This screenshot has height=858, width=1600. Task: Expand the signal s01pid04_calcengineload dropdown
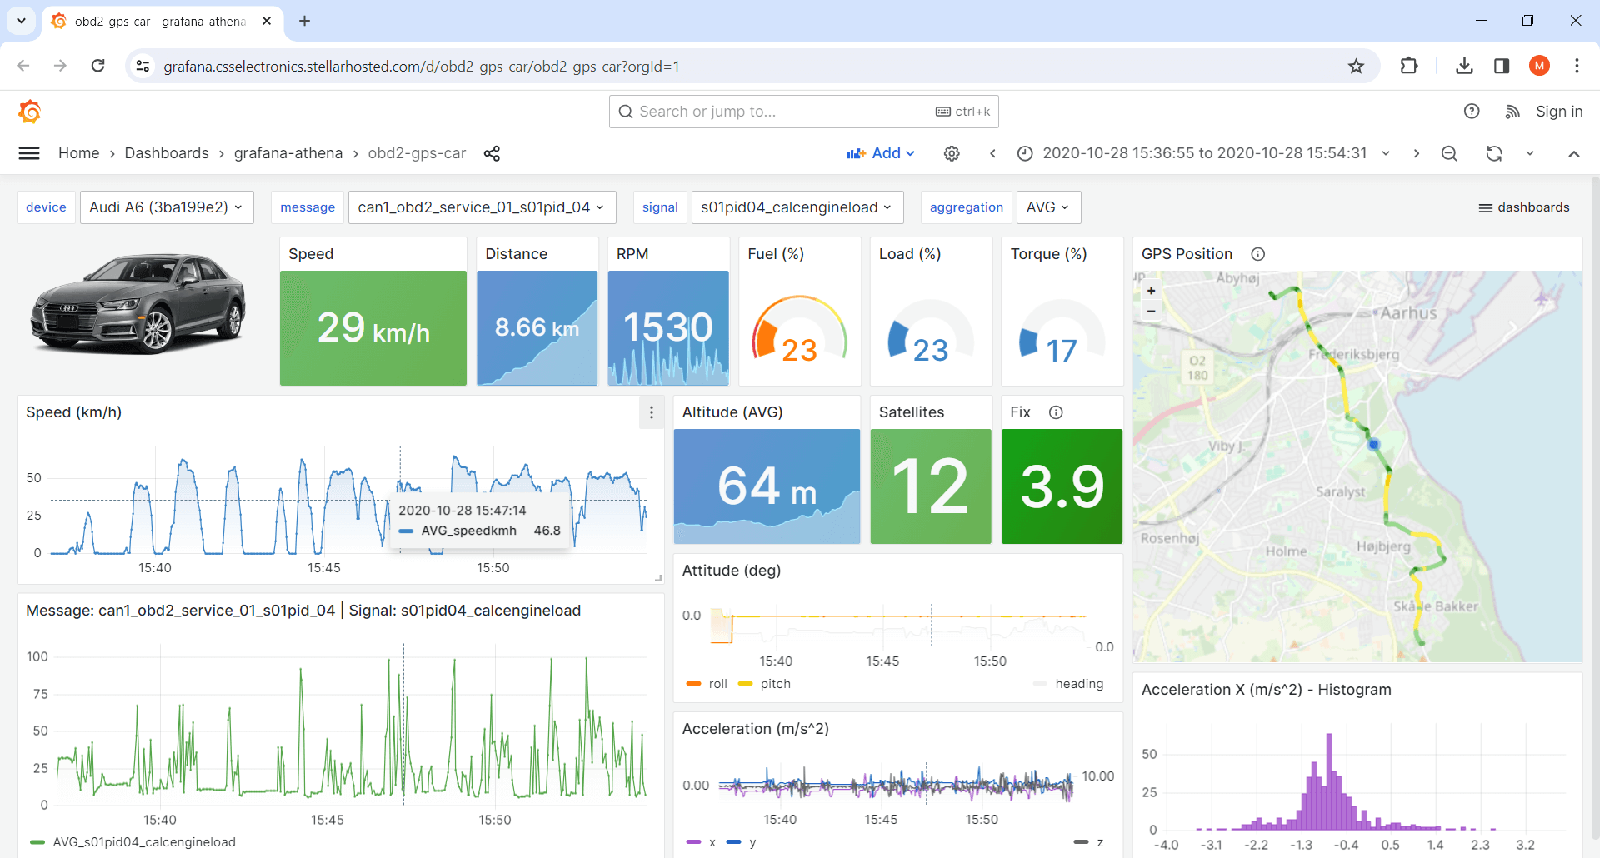(797, 207)
